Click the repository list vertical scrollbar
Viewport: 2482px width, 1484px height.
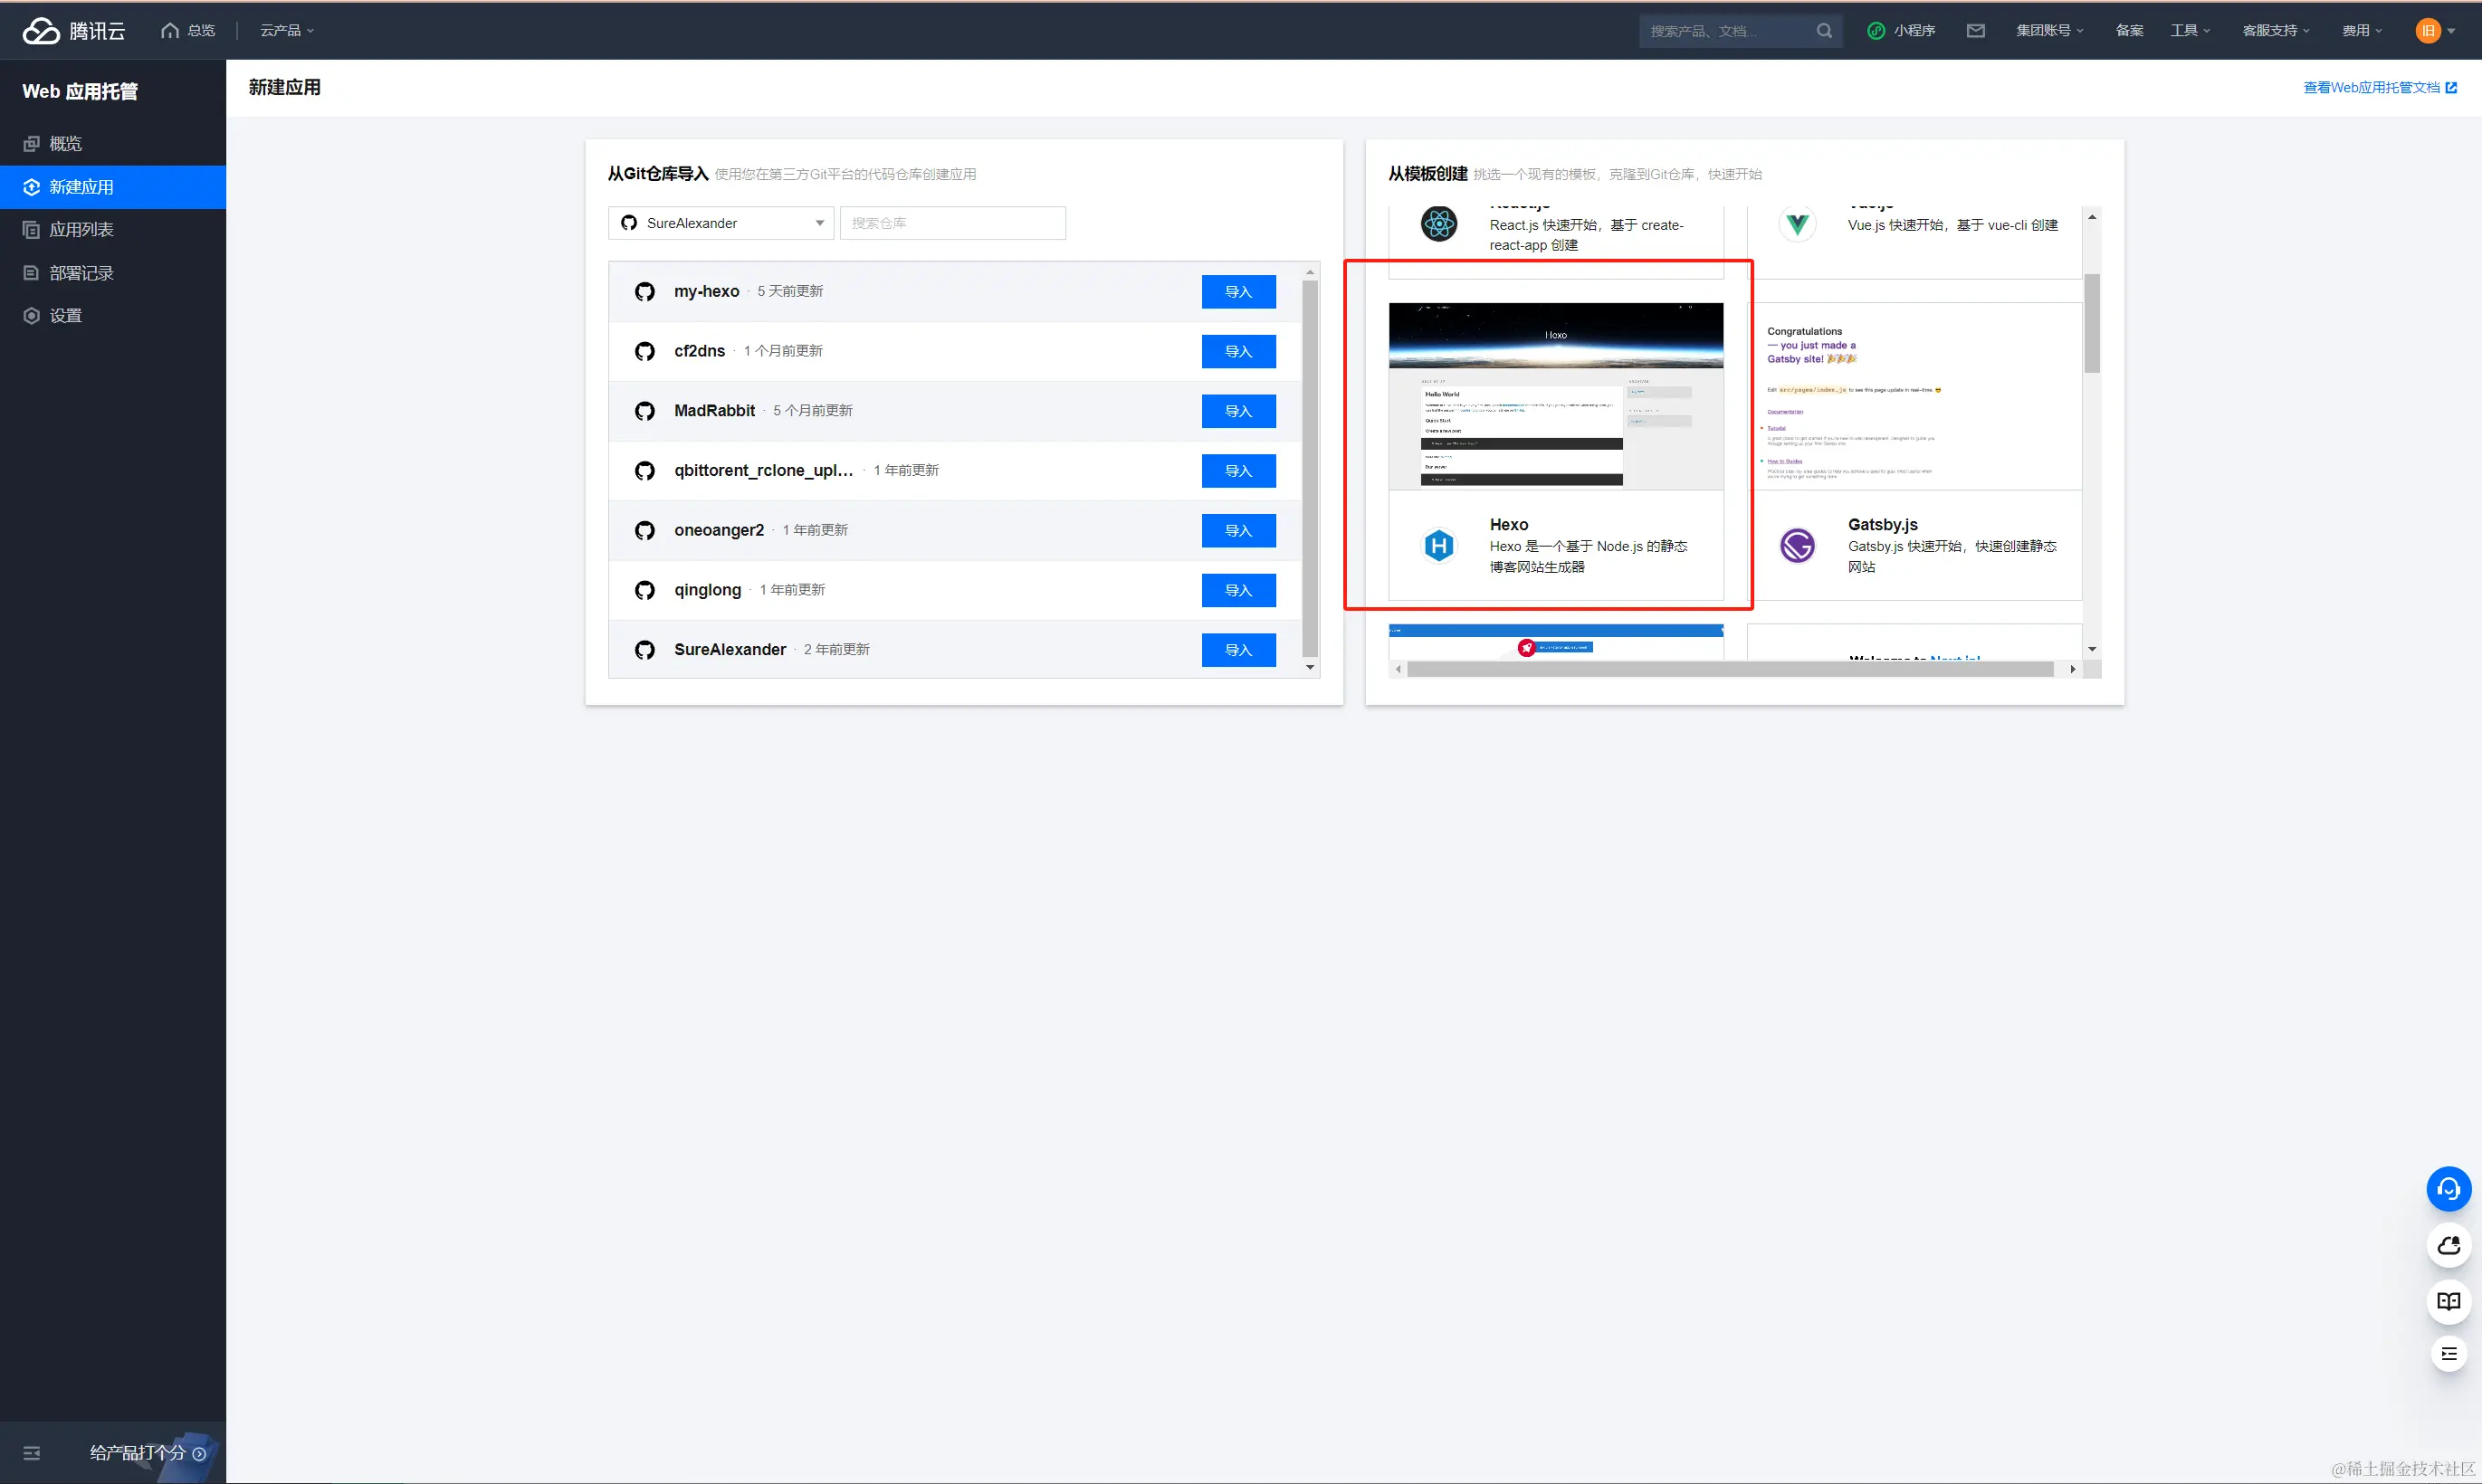point(1310,468)
